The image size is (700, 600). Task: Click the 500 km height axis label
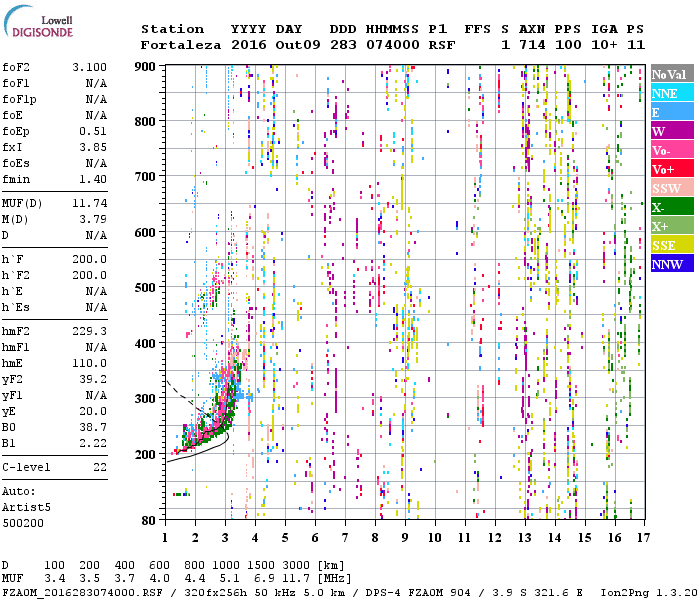click(x=145, y=288)
